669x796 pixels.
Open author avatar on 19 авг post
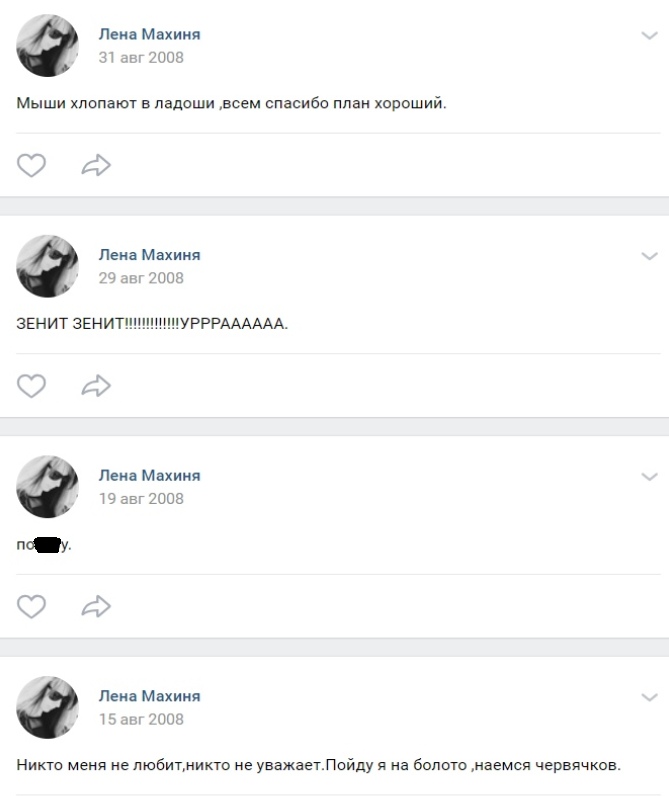pos(48,487)
